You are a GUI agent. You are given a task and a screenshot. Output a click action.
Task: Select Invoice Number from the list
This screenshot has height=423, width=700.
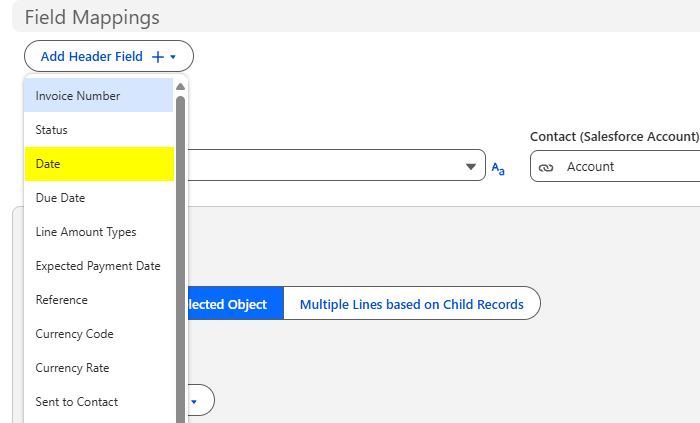[99, 95]
